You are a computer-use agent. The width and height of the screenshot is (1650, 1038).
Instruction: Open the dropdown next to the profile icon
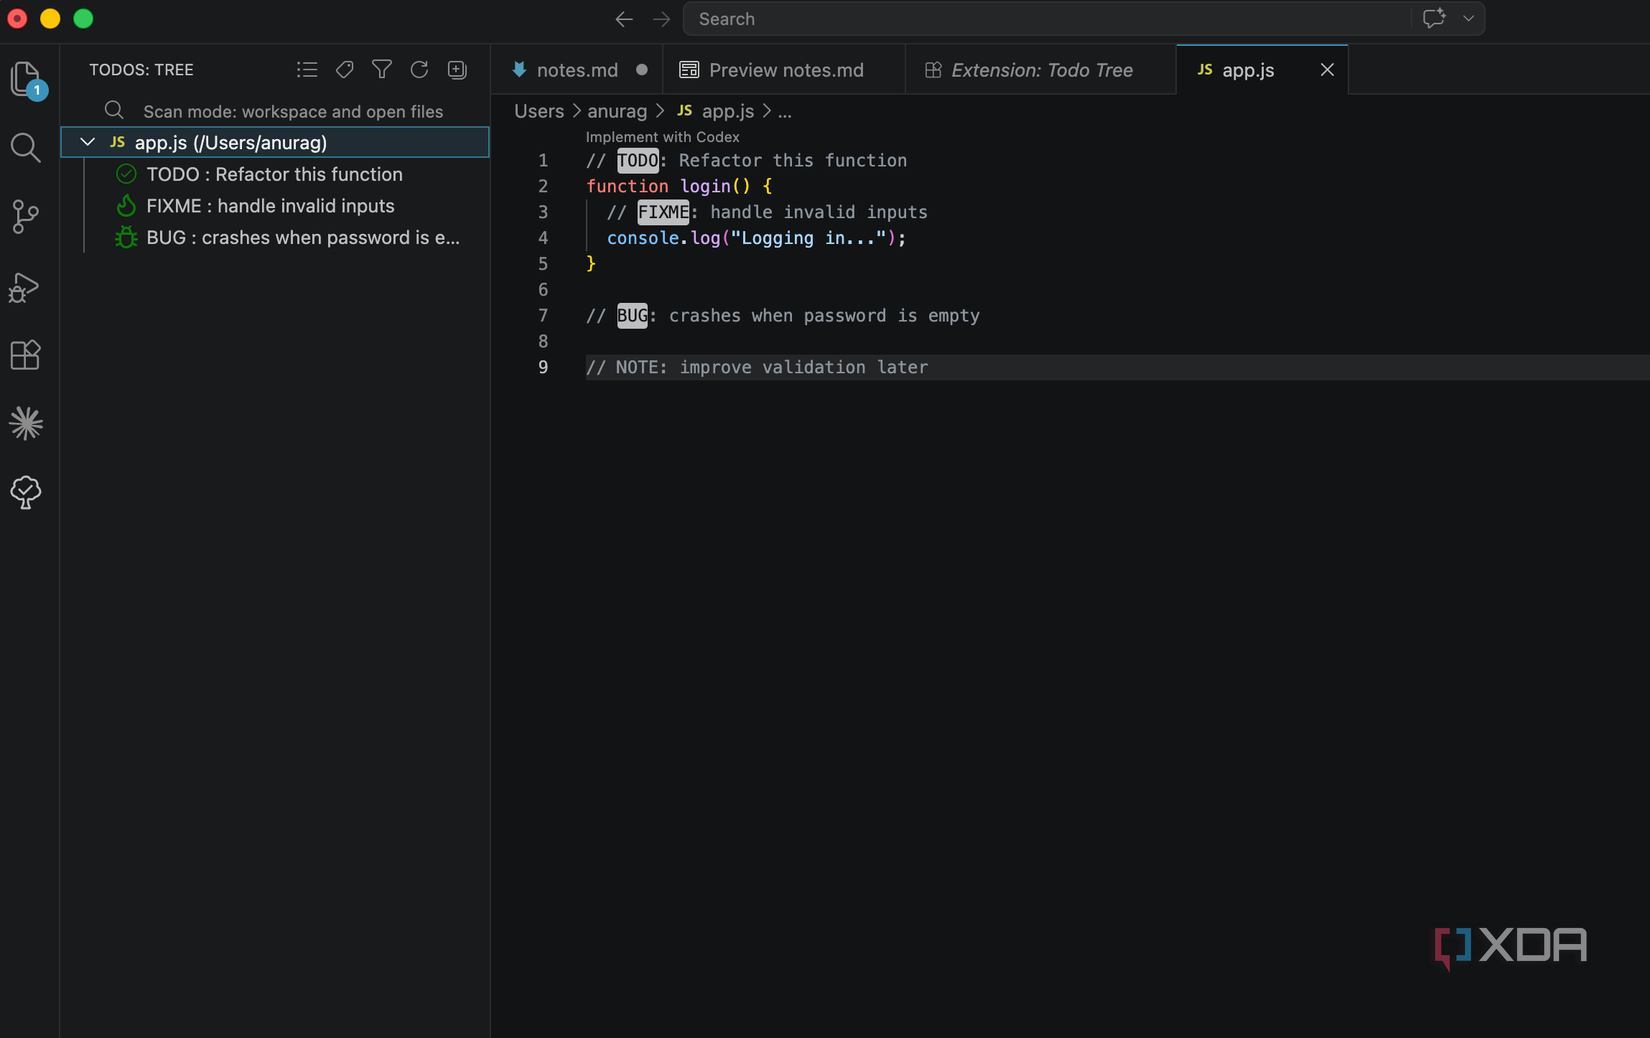[x=1468, y=18]
